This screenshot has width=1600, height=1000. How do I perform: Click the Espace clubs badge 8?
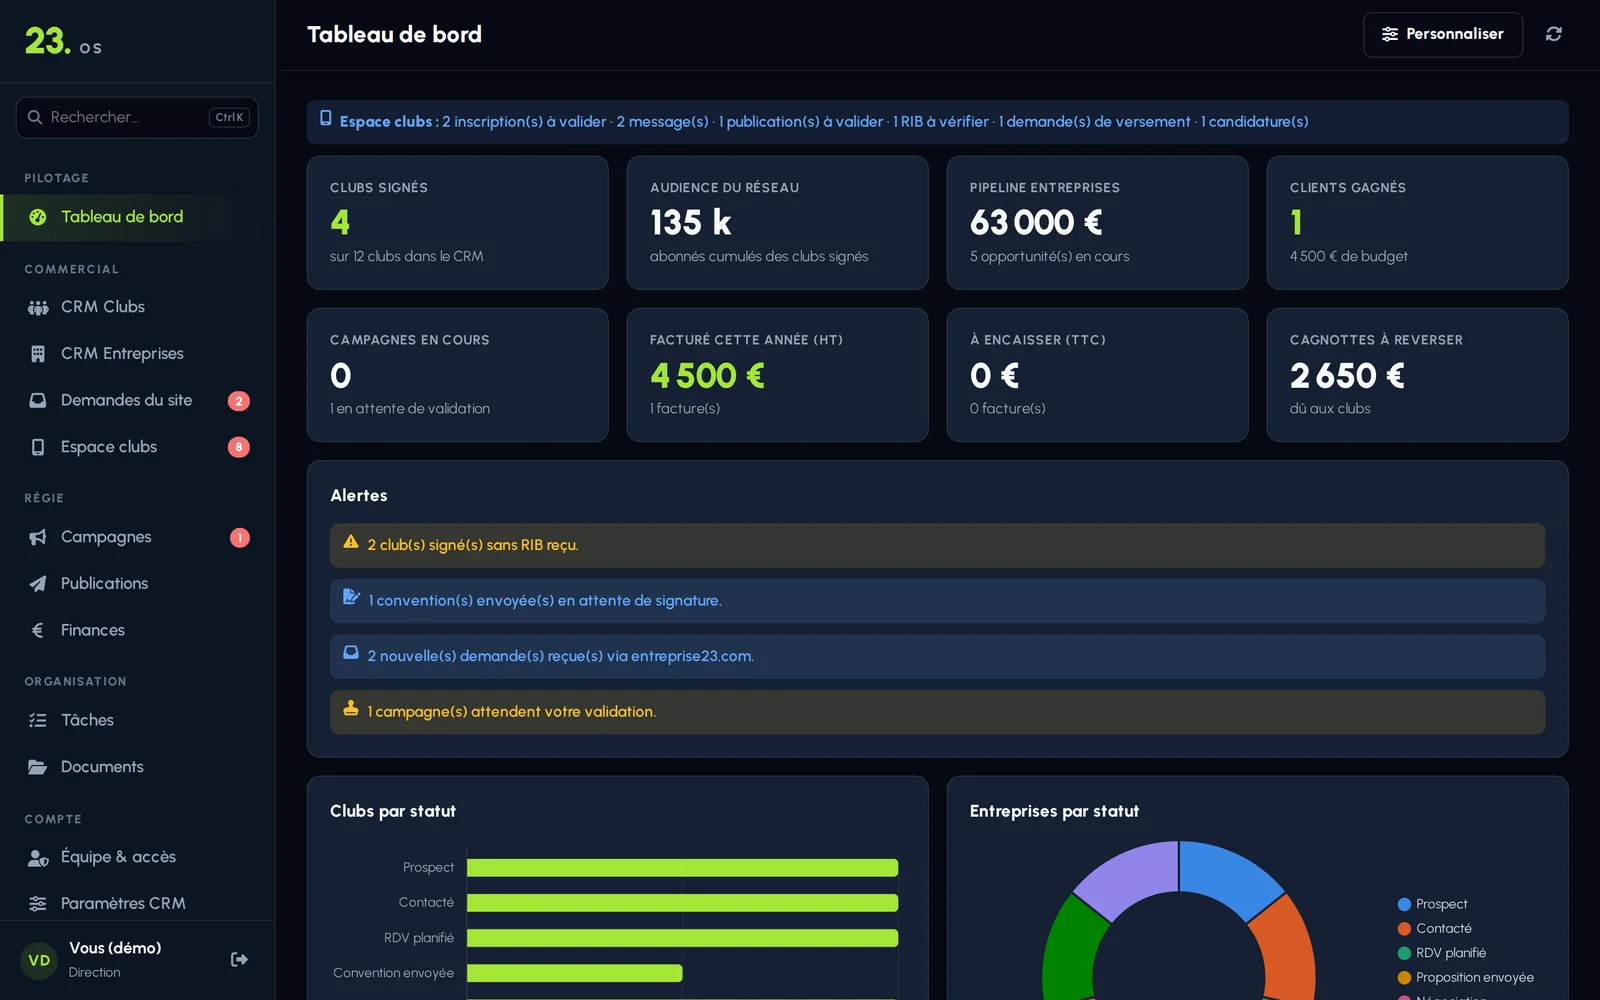click(239, 447)
